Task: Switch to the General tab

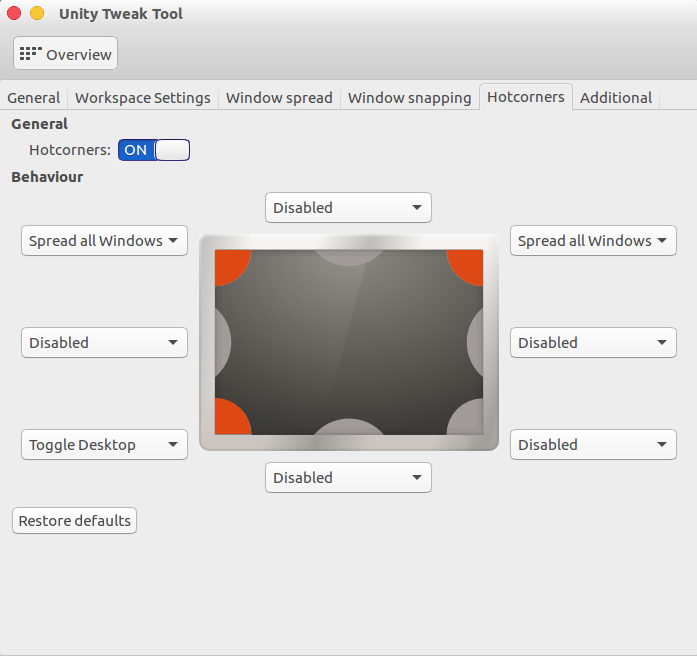Action: (34, 97)
